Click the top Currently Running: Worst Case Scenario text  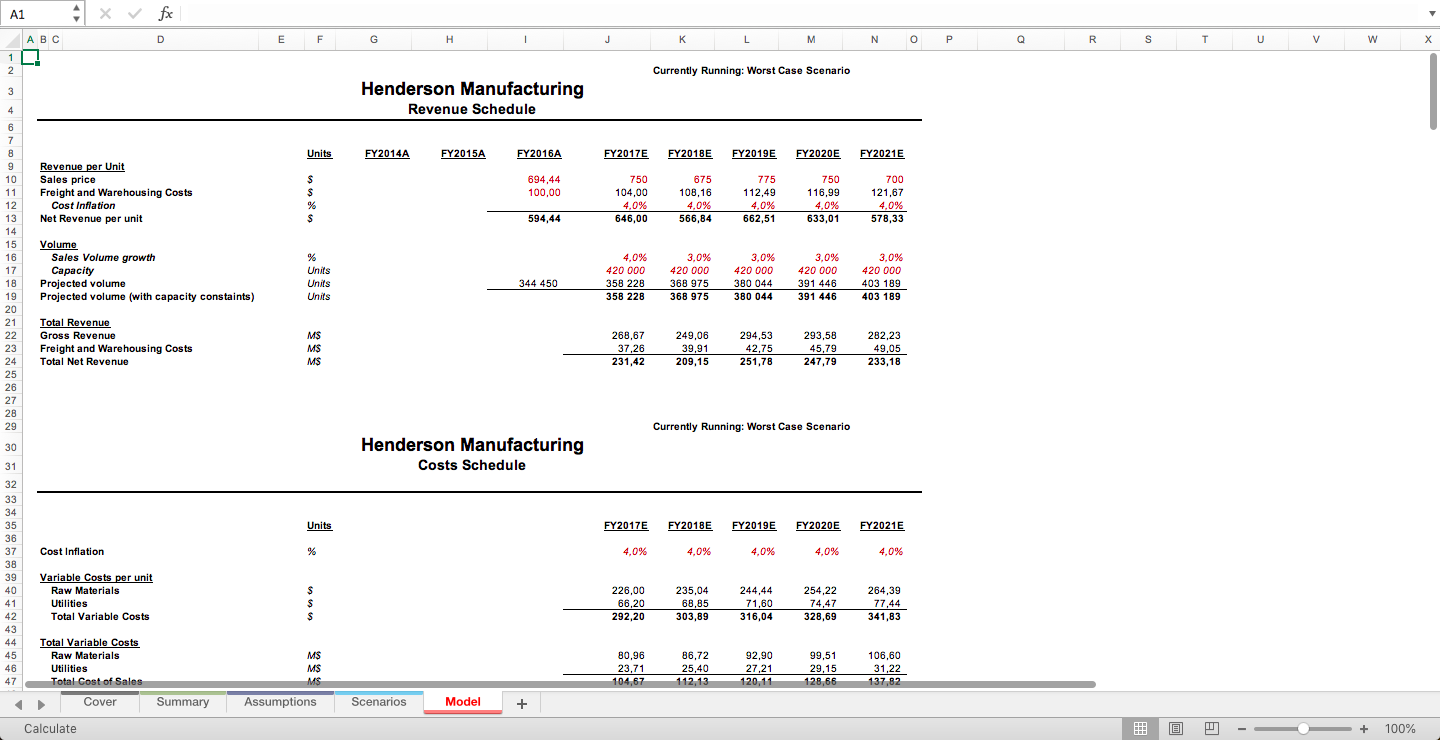(751, 70)
